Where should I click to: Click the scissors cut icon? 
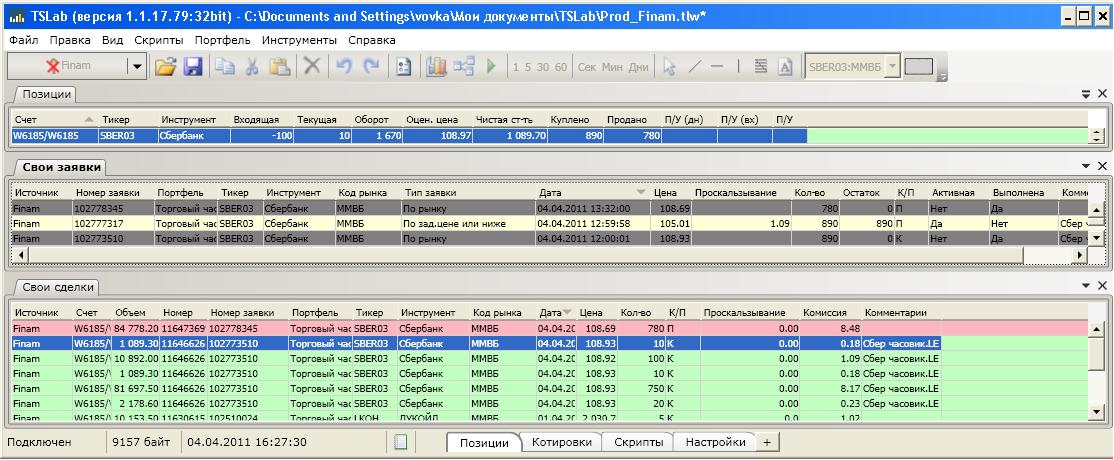click(252, 66)
